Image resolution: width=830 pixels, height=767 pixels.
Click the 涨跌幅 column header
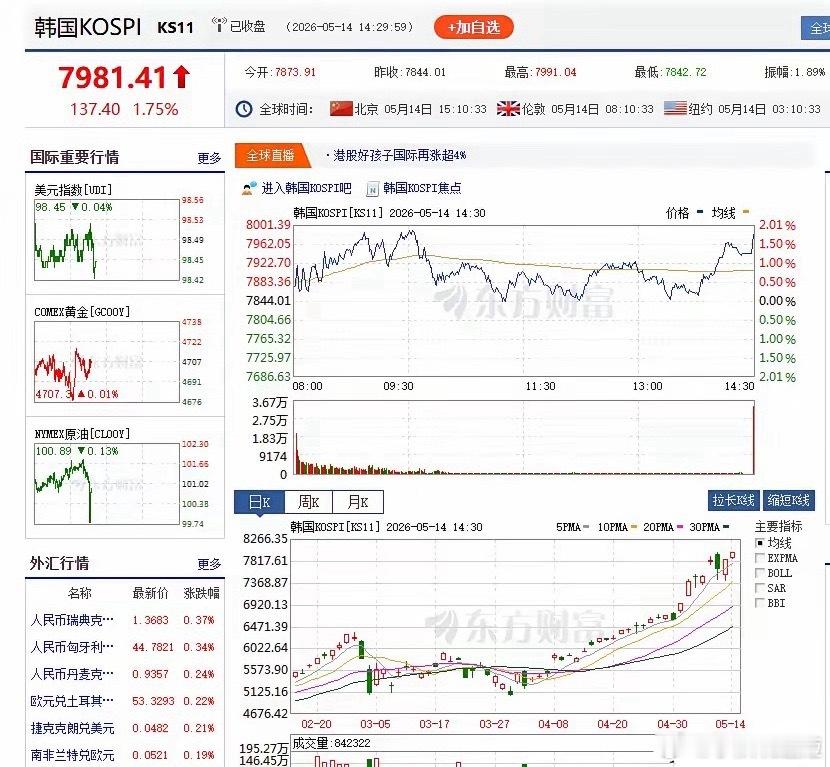pos(202,593)
